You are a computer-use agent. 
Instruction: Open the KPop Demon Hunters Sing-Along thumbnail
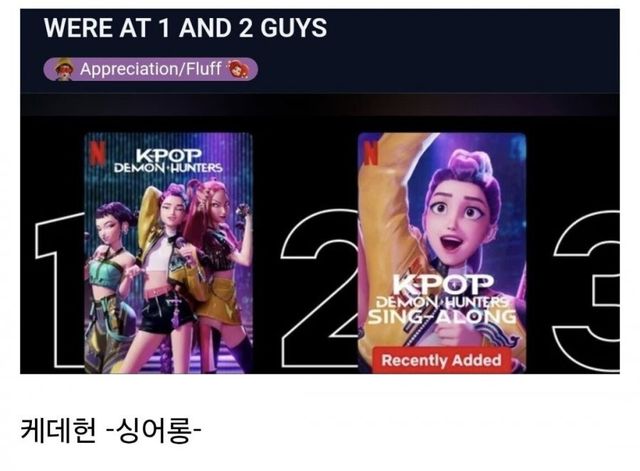click(442, 253)
